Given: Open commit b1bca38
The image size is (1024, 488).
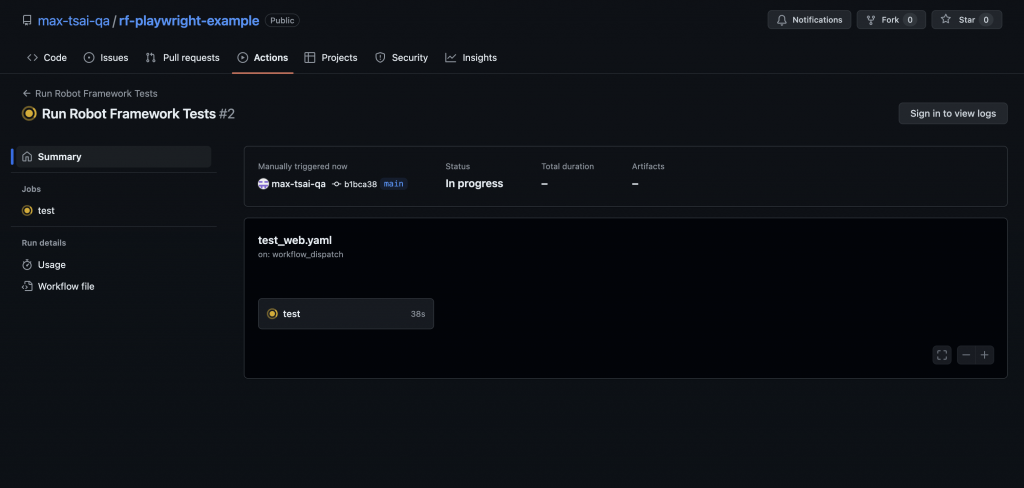Looking at the screenshot, I should 360,184.
